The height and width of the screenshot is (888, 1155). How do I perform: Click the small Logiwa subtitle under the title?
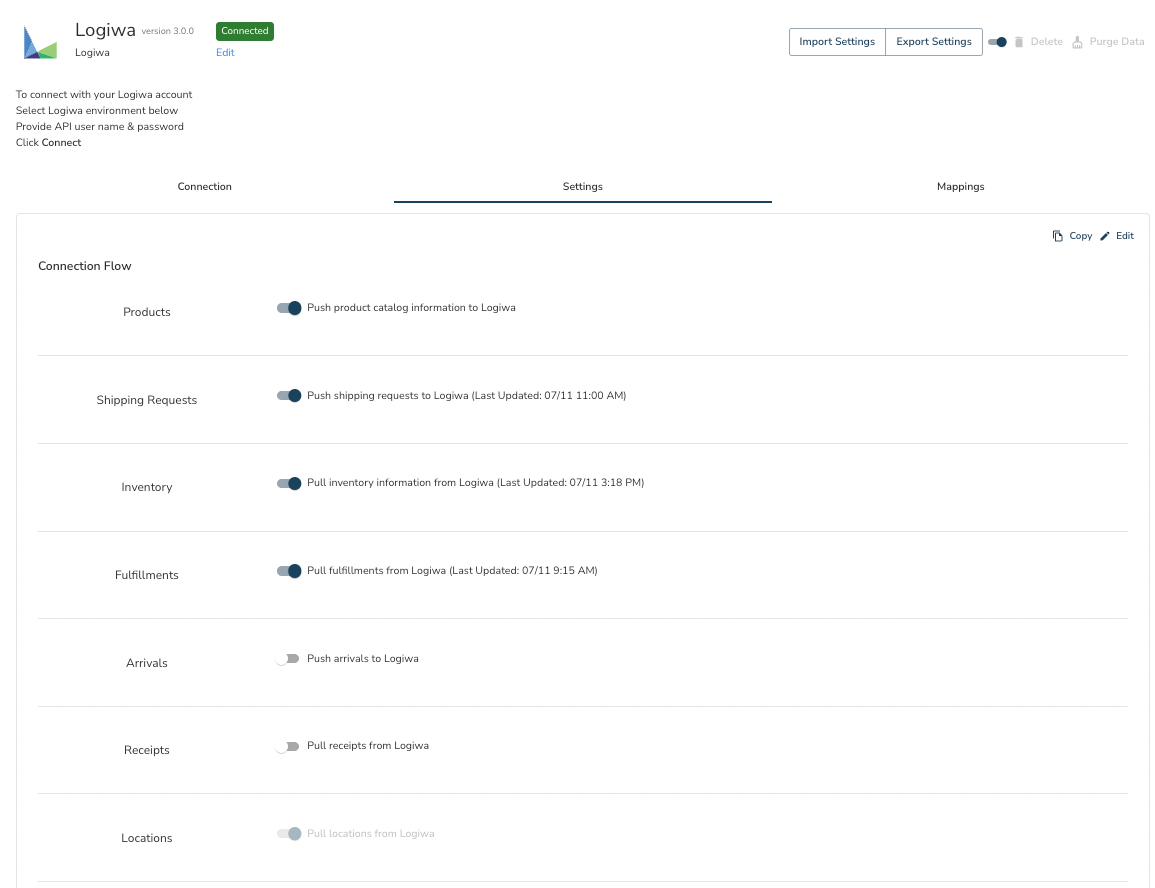click(92, 52)
